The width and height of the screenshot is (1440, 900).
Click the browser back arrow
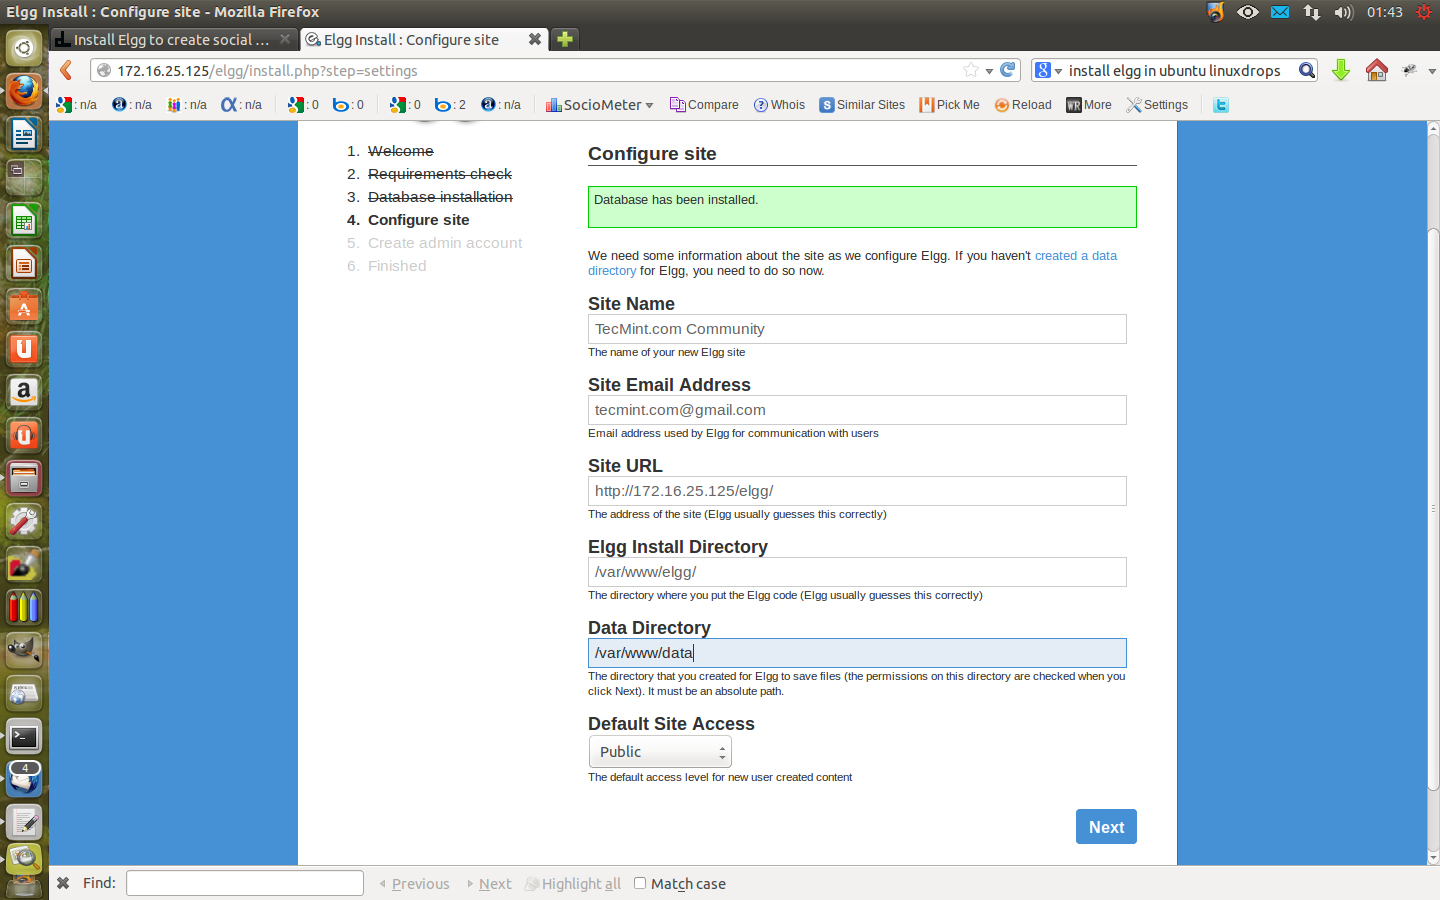[66, 70]
